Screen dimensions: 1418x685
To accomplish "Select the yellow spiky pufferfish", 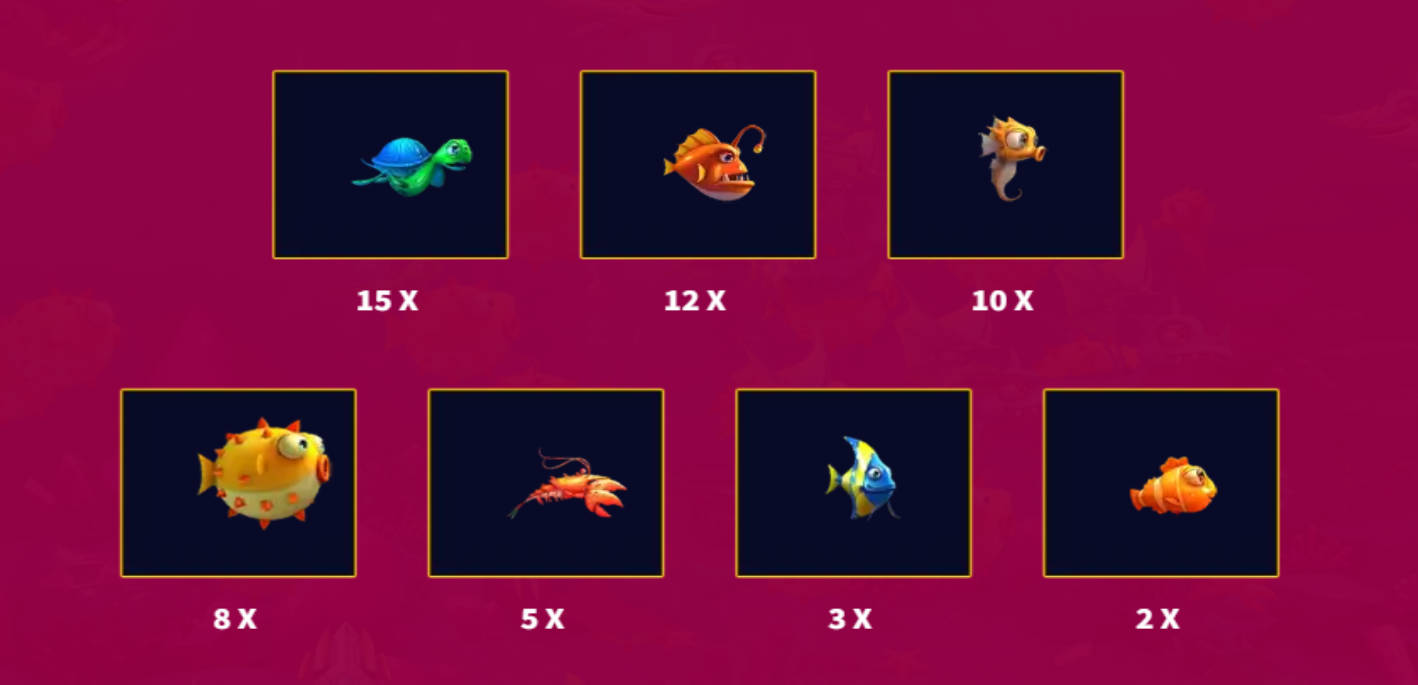I will click(x=264, y=473).
